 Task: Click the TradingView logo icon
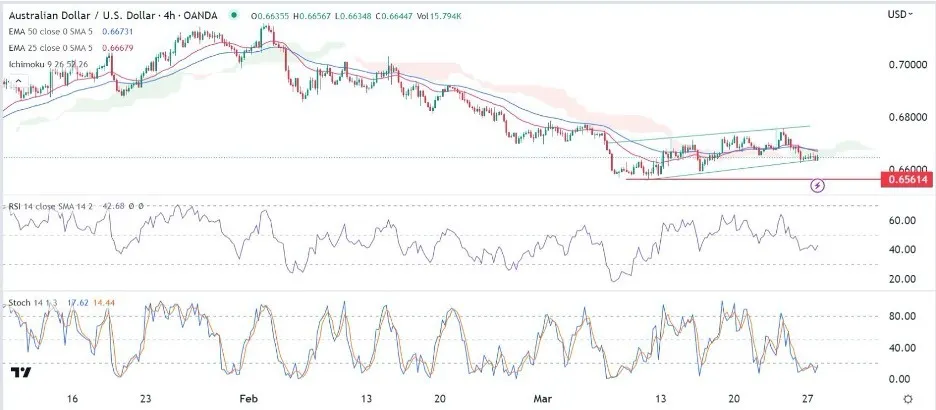coord(21,372)
